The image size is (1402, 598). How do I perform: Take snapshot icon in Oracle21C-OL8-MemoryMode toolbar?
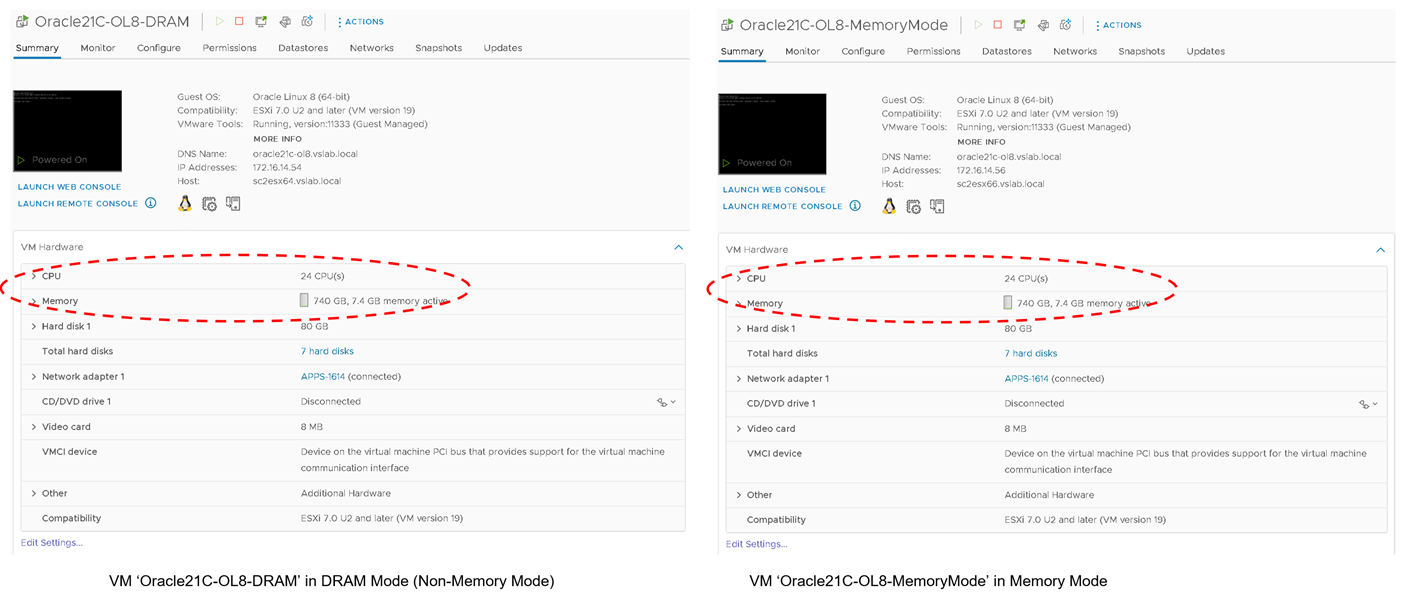[1064, 25]
